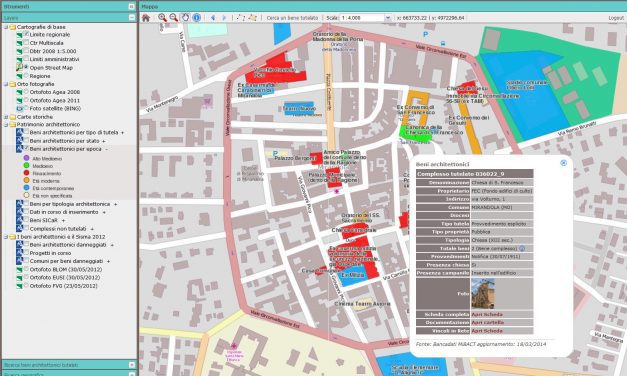Image resolution: width=627 pixels, height=376 pixels.
Task: Close the Beni architettonici popup
Action: [x=563, y=163]
